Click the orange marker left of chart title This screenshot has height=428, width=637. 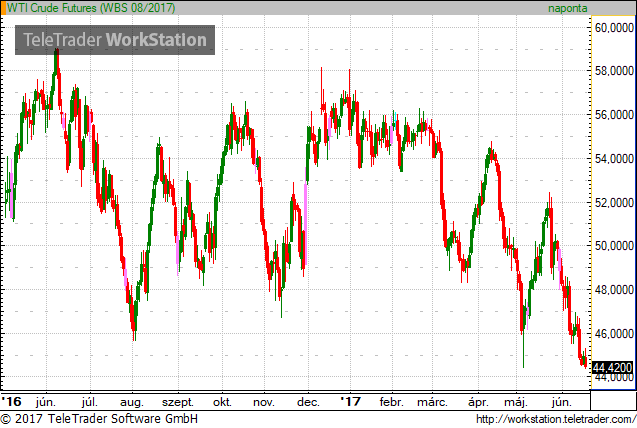[3, 8]
